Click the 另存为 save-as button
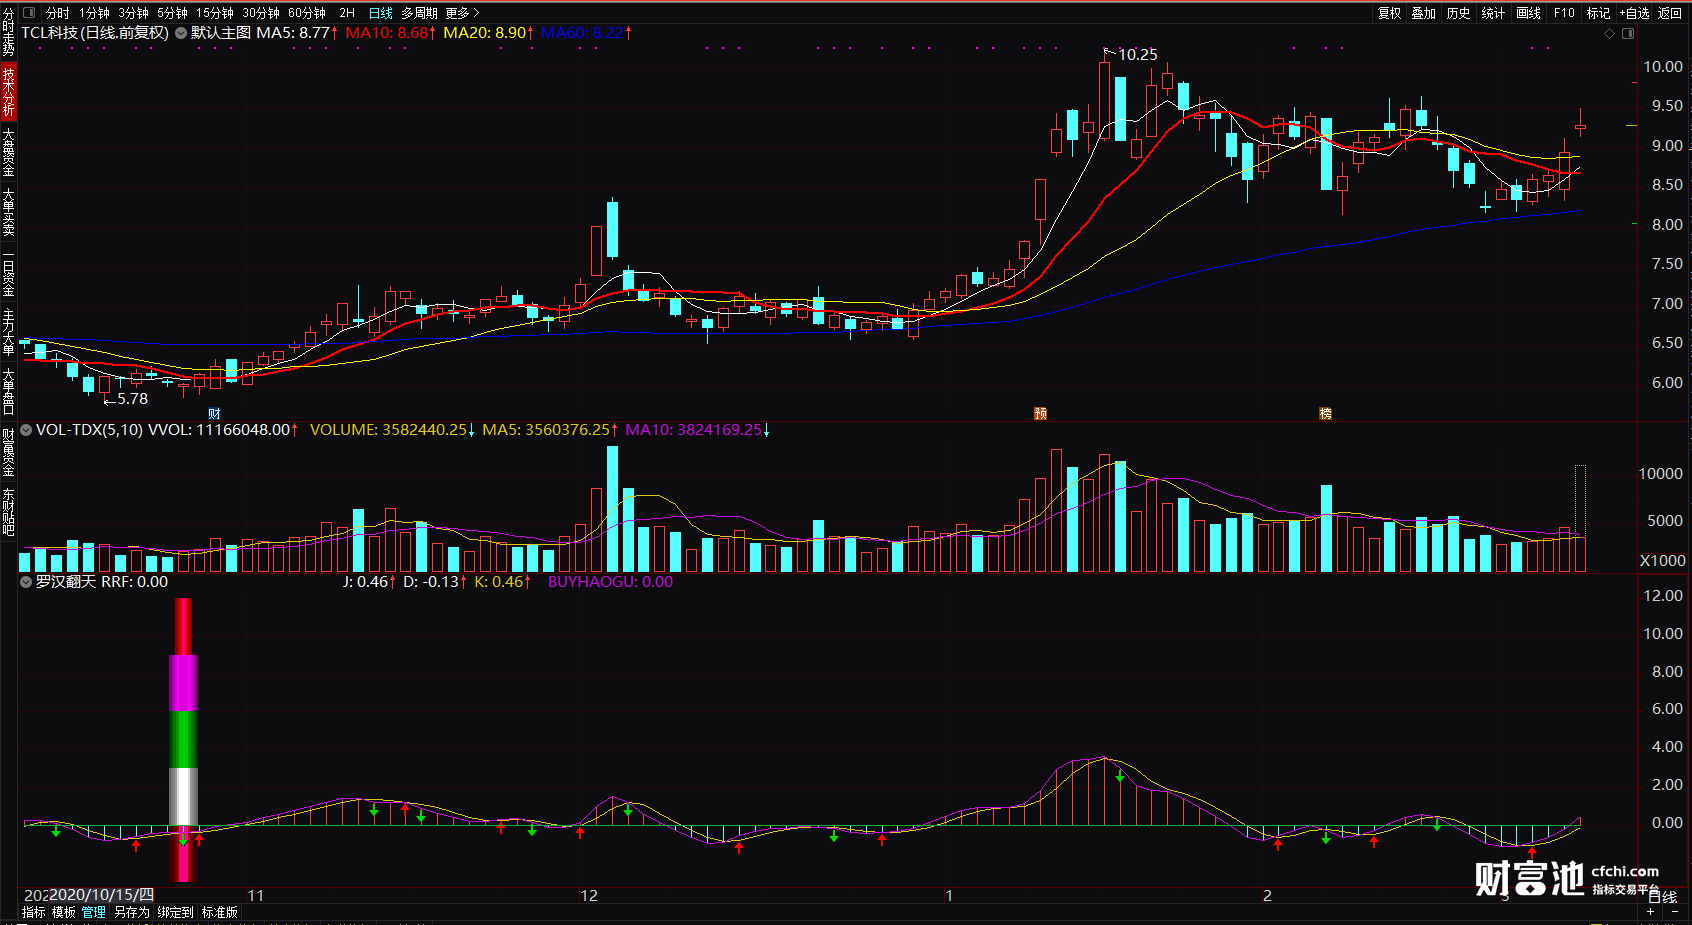 (131, 912)
